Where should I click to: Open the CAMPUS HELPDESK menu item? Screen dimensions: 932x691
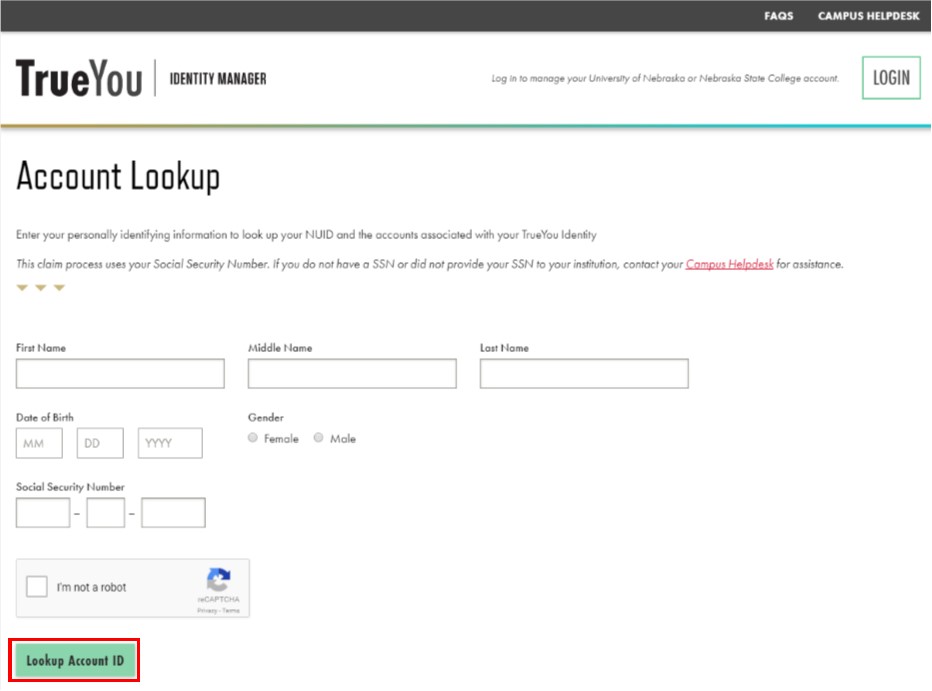coord(867,16)
